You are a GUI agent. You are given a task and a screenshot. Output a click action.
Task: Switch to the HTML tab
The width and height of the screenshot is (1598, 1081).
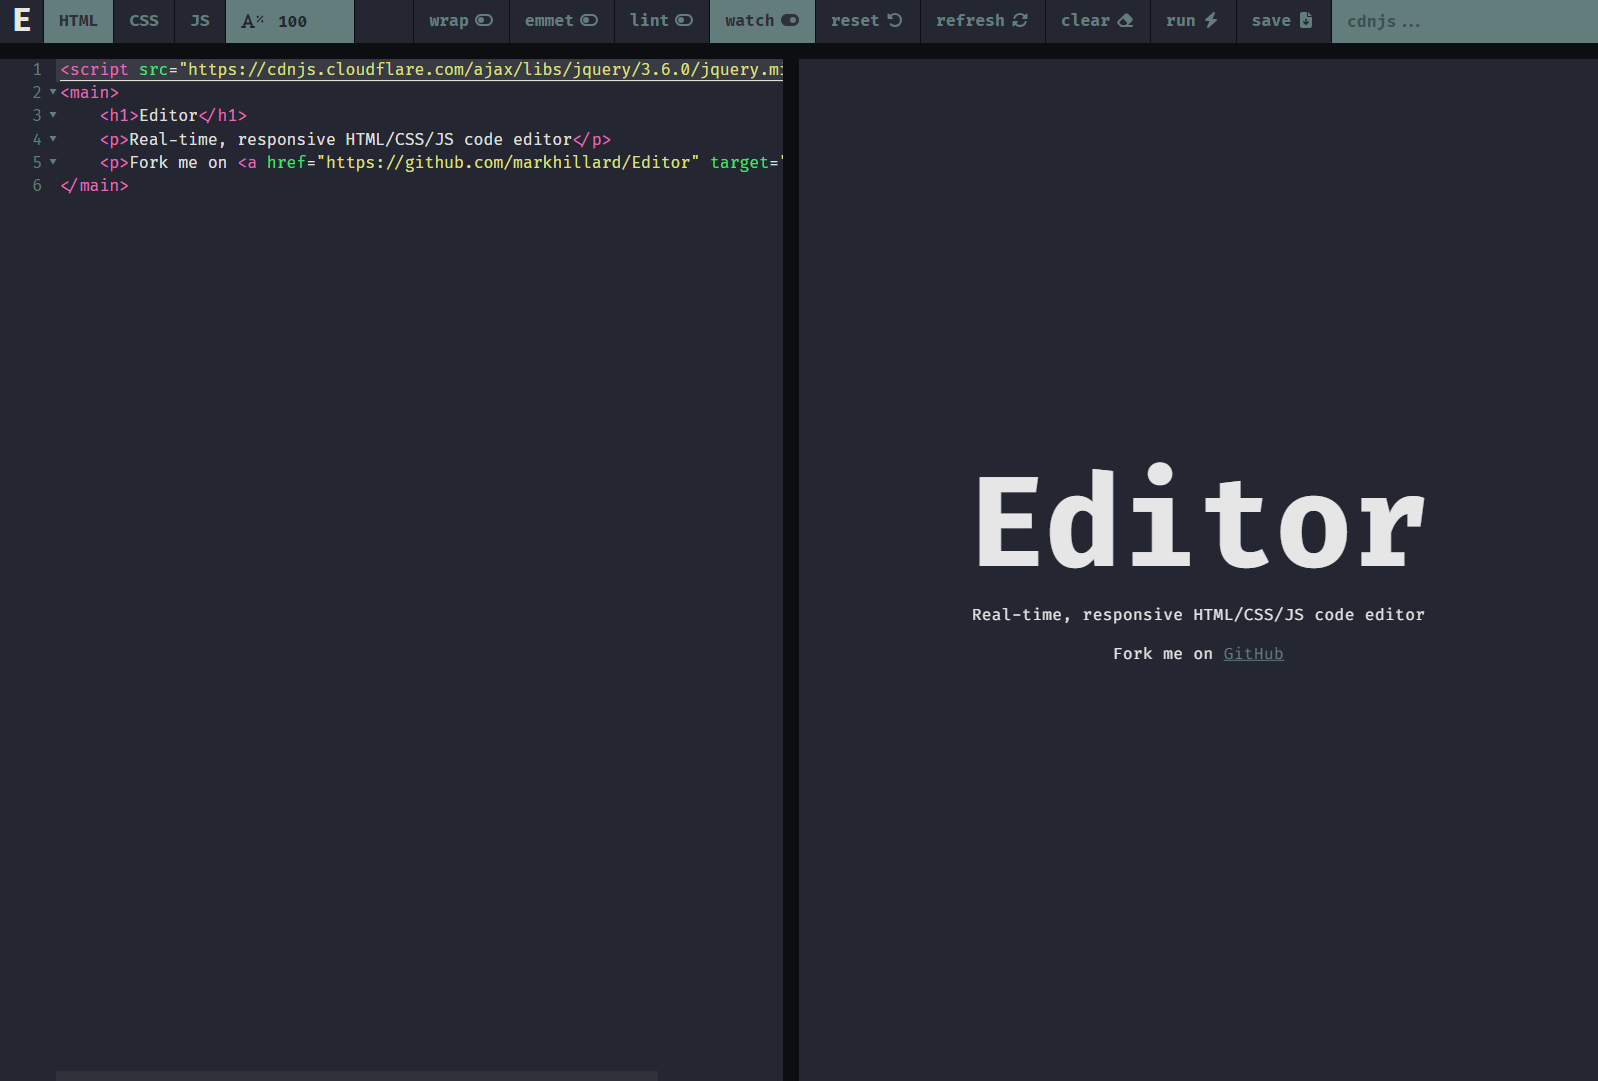tap(78, 21)
